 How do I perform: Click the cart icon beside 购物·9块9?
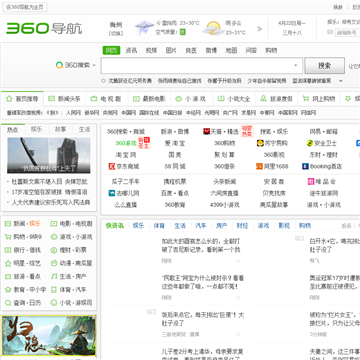(8, 237)
